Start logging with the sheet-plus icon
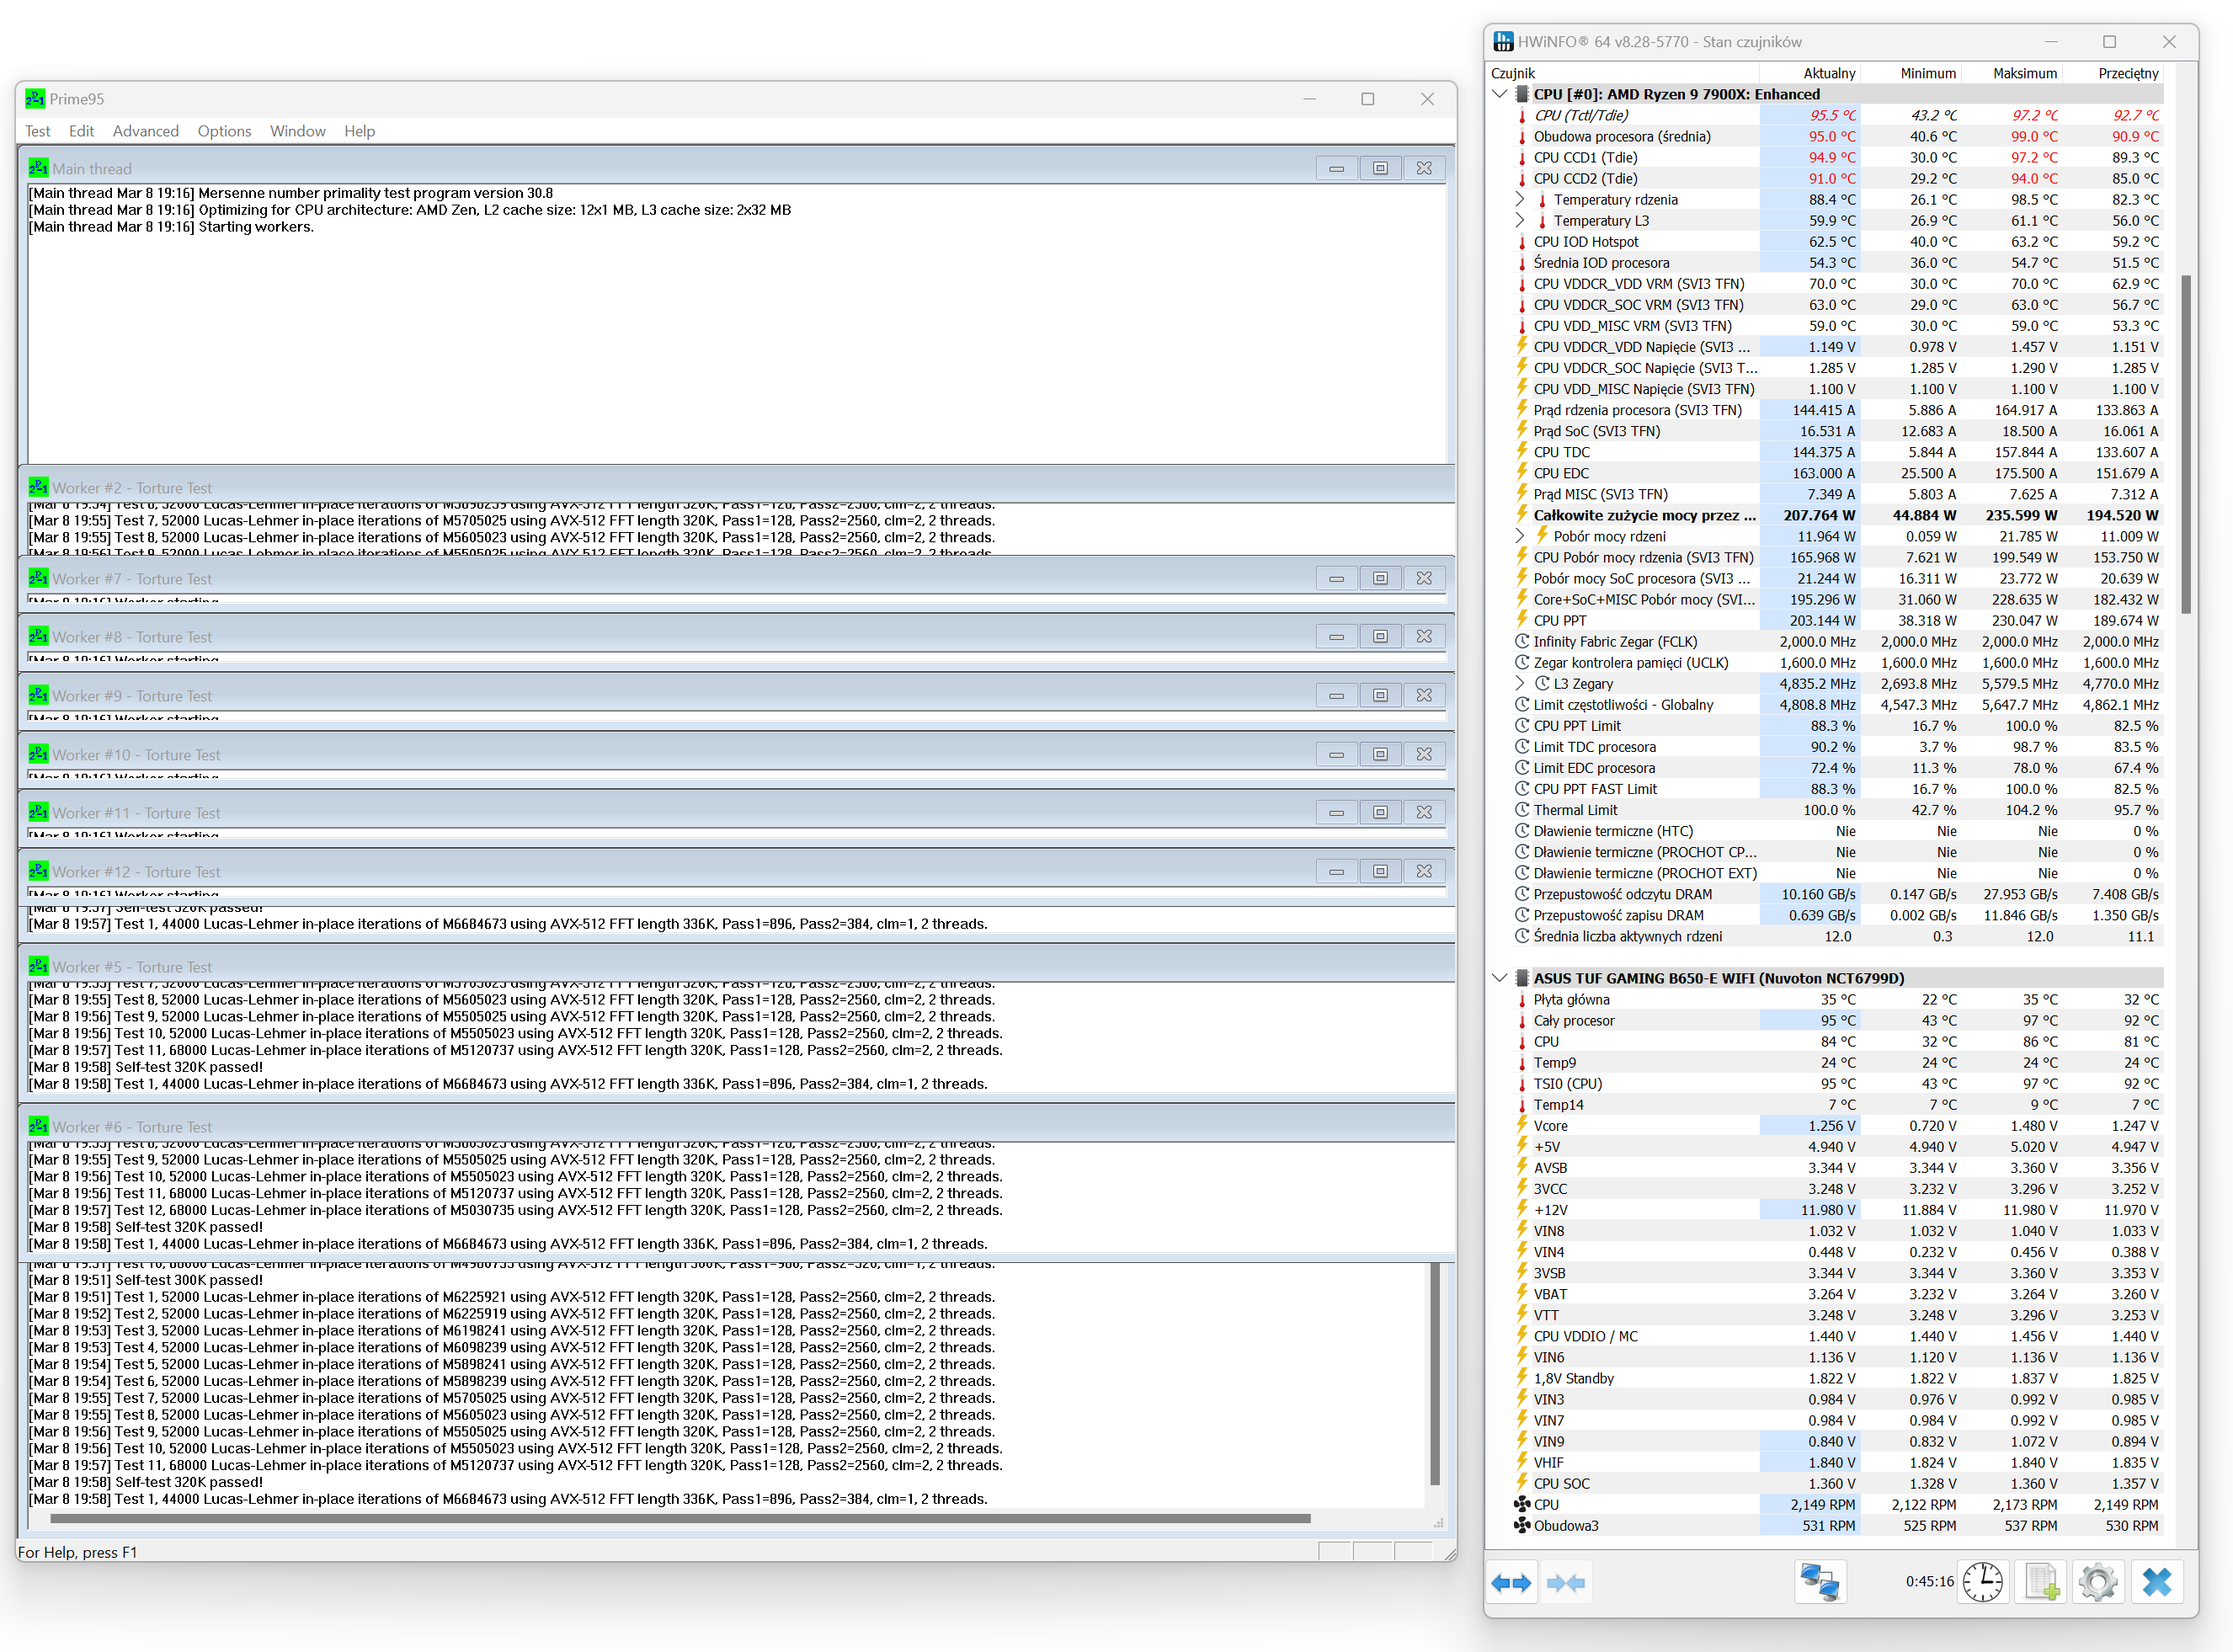 [2040, 1583]
